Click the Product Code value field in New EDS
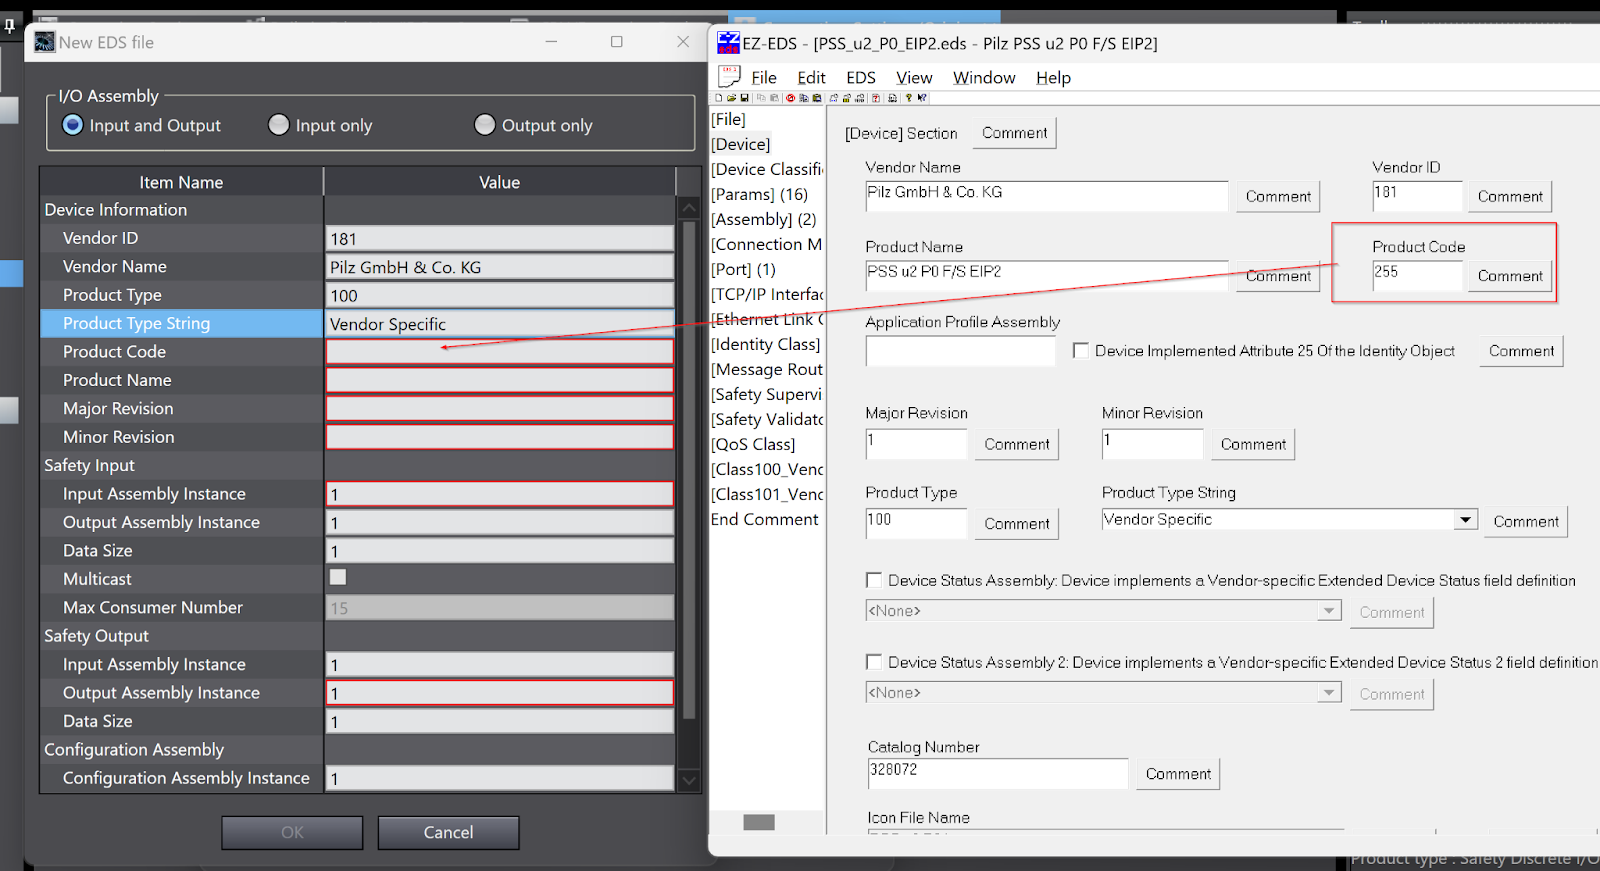 click(x=500, y=352)
